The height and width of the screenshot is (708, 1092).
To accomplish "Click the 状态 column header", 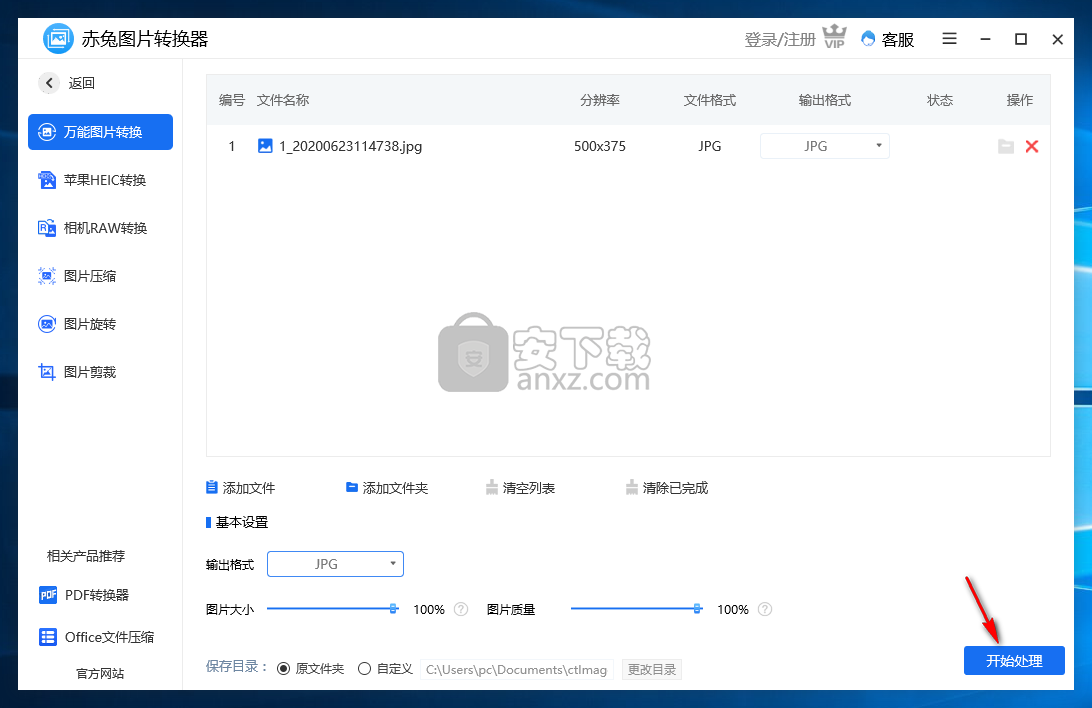I will [939, 100].
